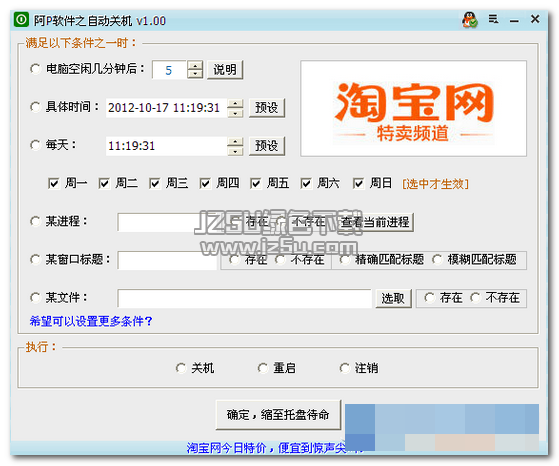Viewport: 559px width, 466px height.
Task: Focus the 2012-10-17 11:19:31 datetime field
Action: pos(166,108)
